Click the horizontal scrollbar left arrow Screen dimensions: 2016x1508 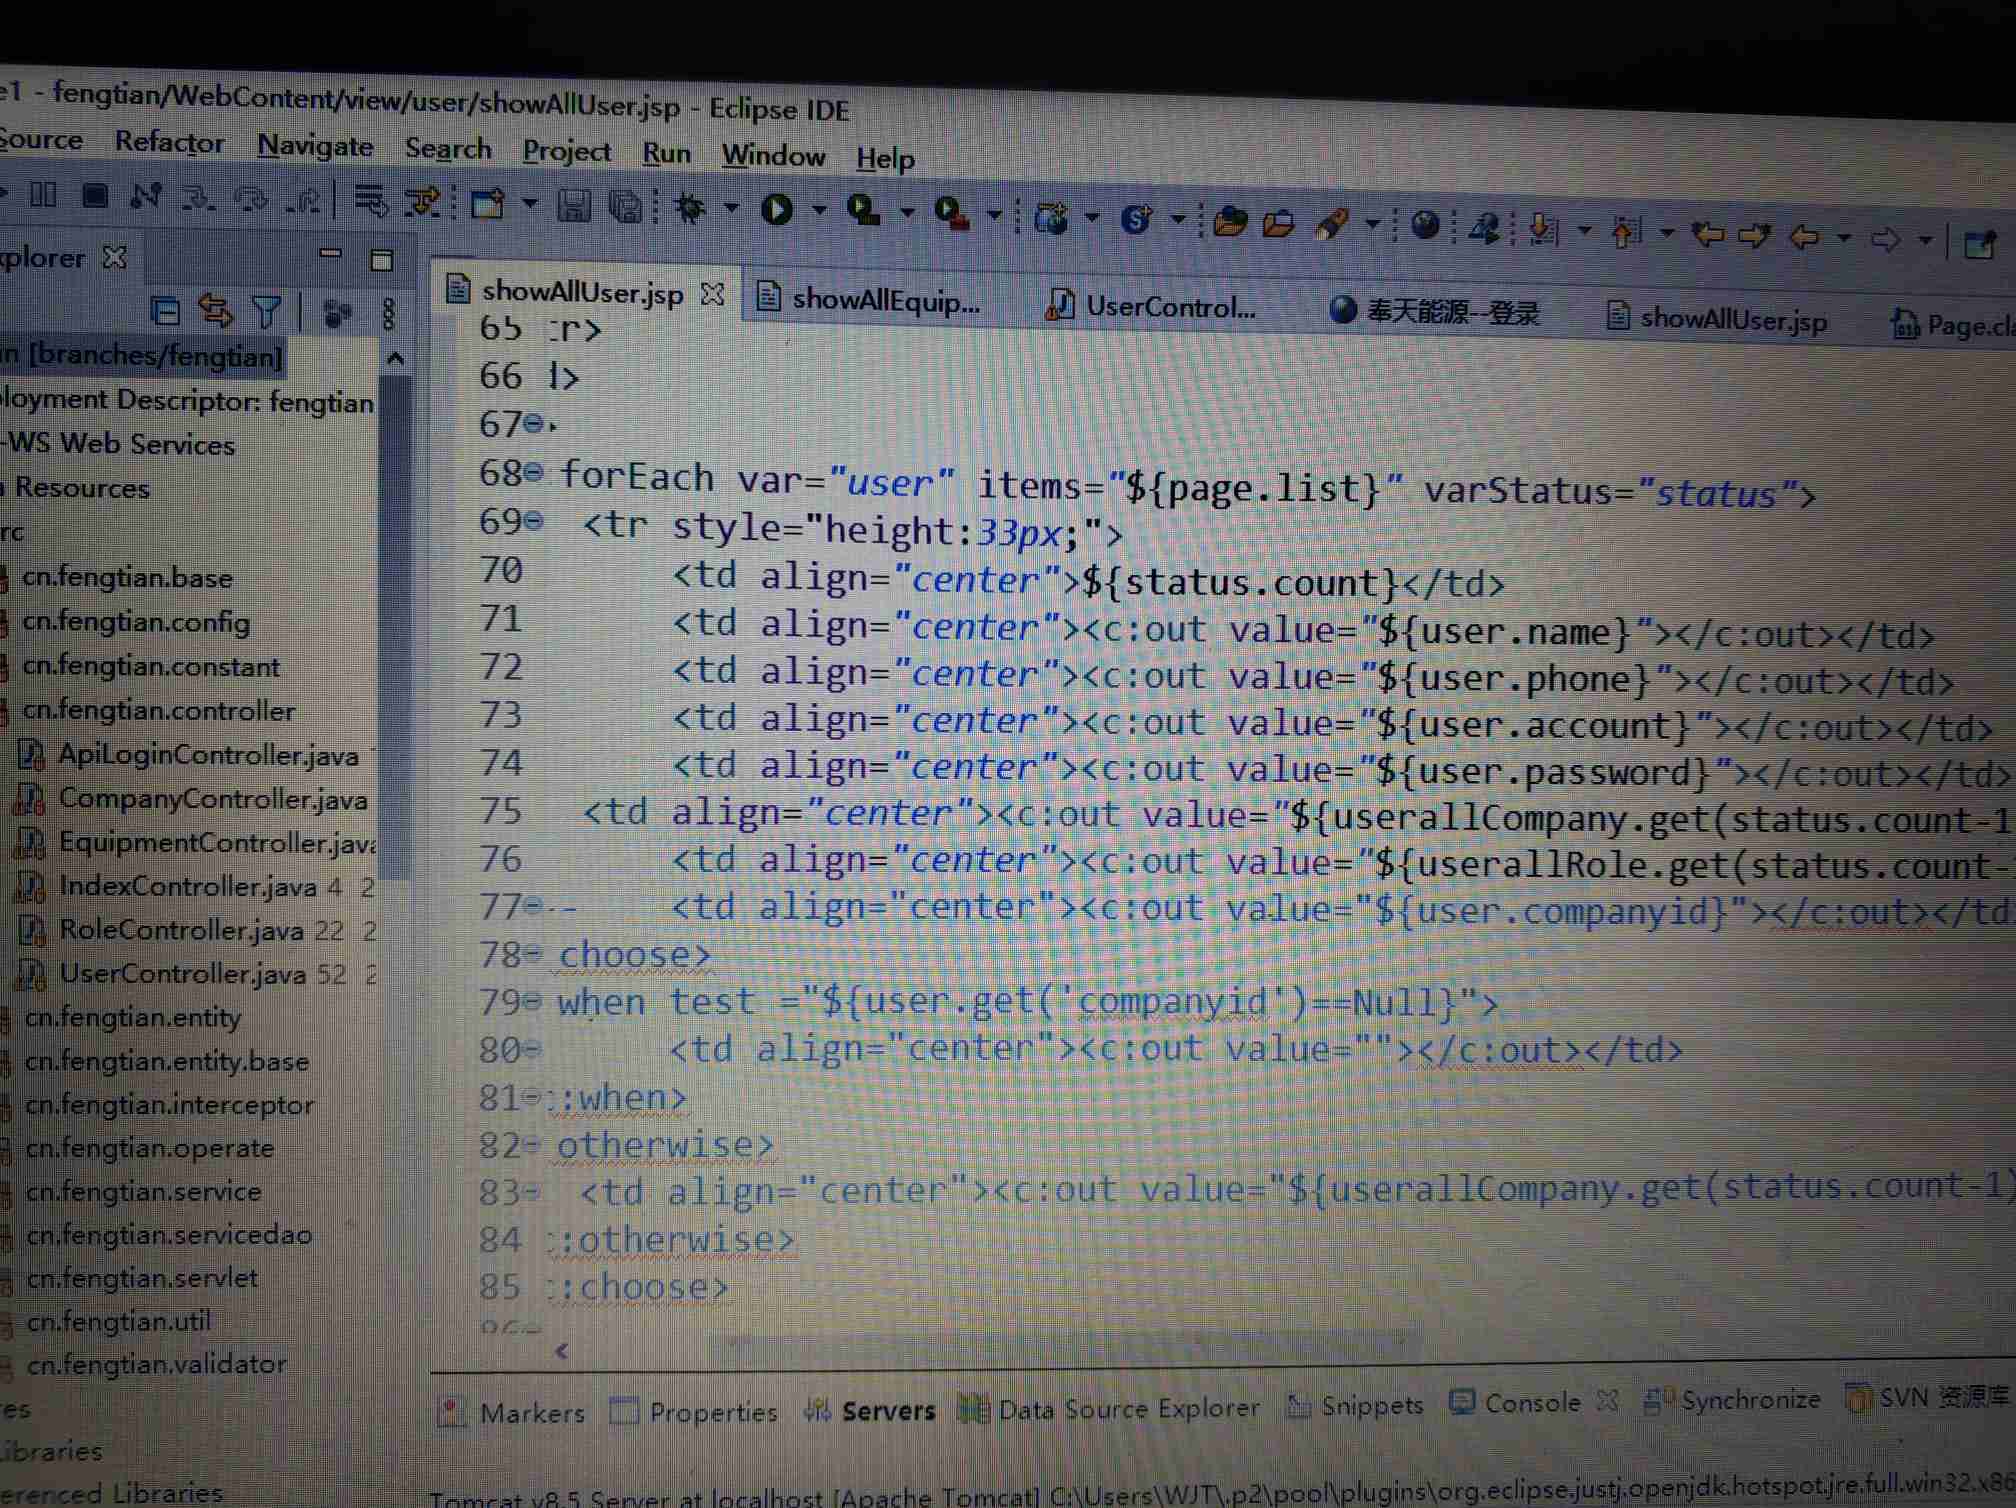click(x=562, y=1351)
